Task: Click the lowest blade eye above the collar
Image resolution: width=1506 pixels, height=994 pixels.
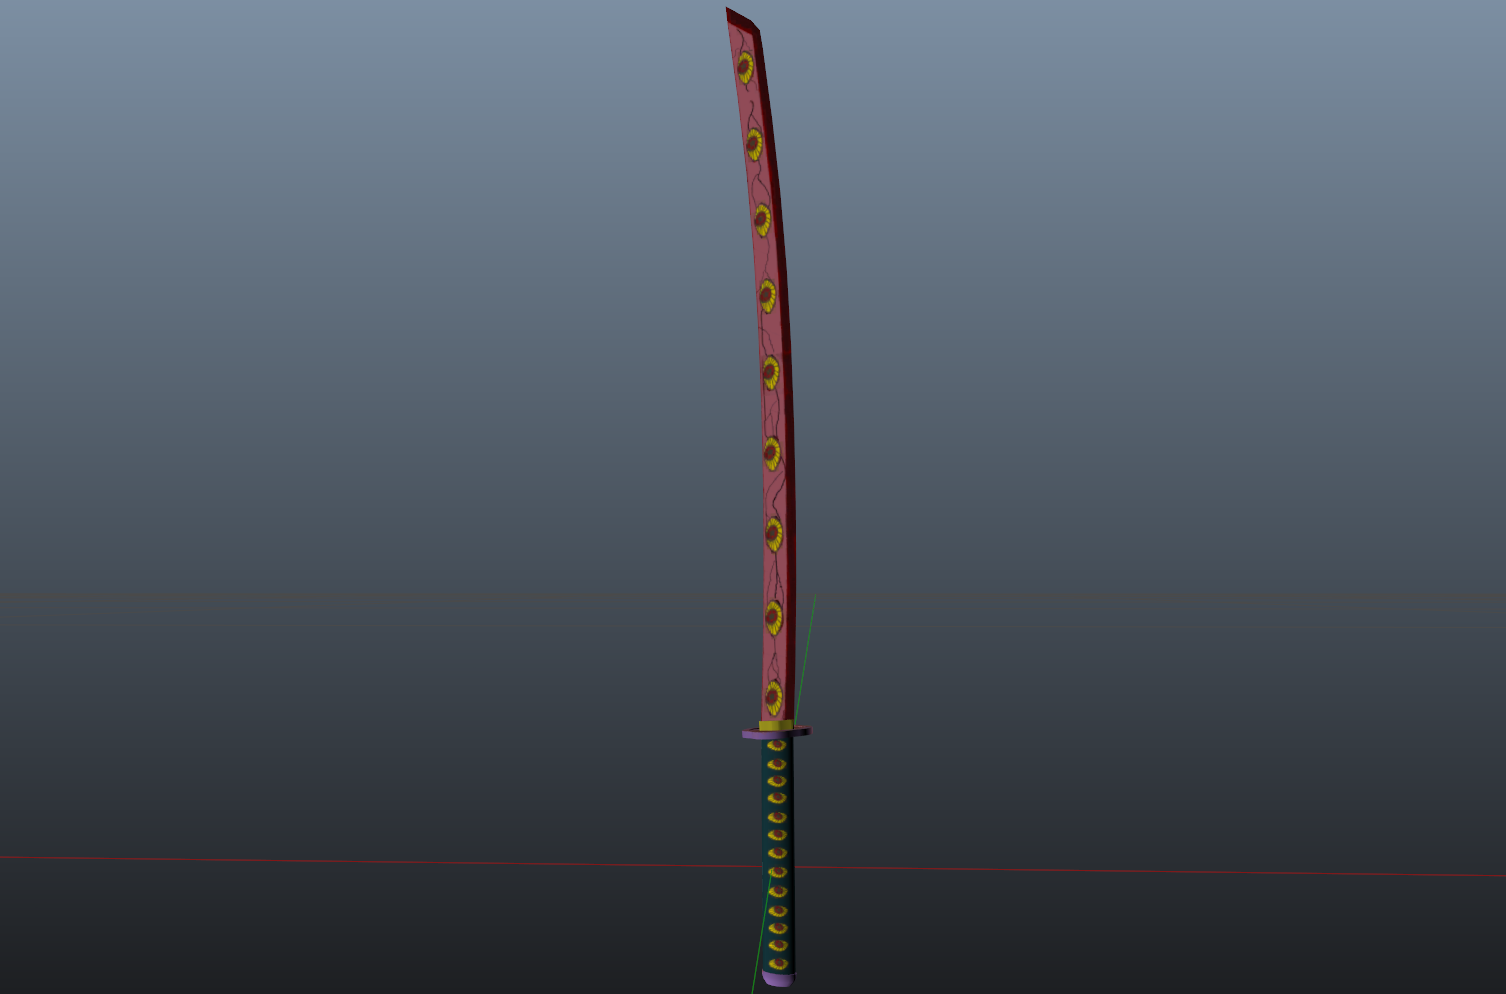Action: click(x=773, y=696)
